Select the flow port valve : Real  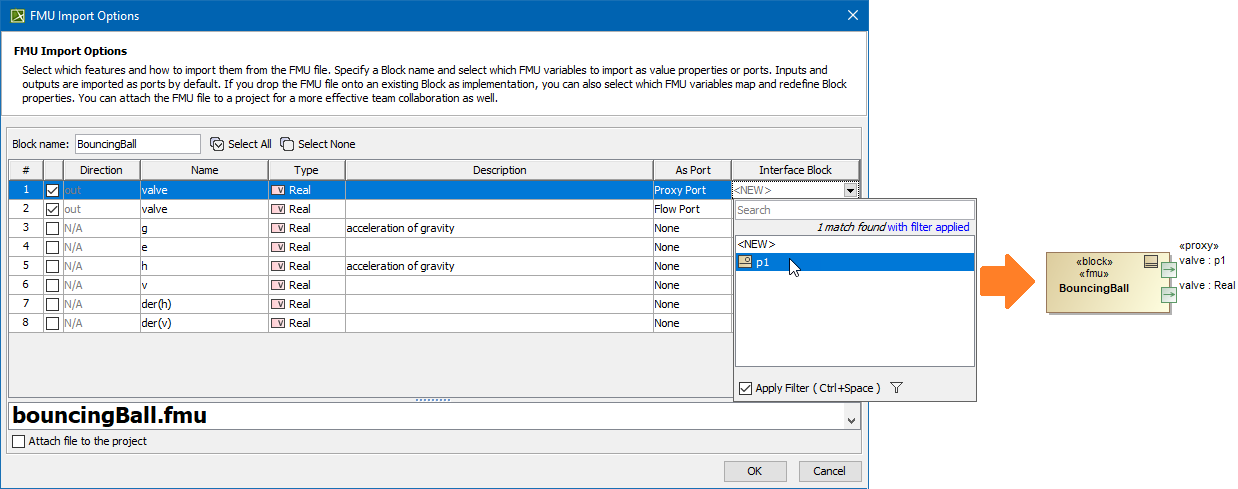[1168, 294]
